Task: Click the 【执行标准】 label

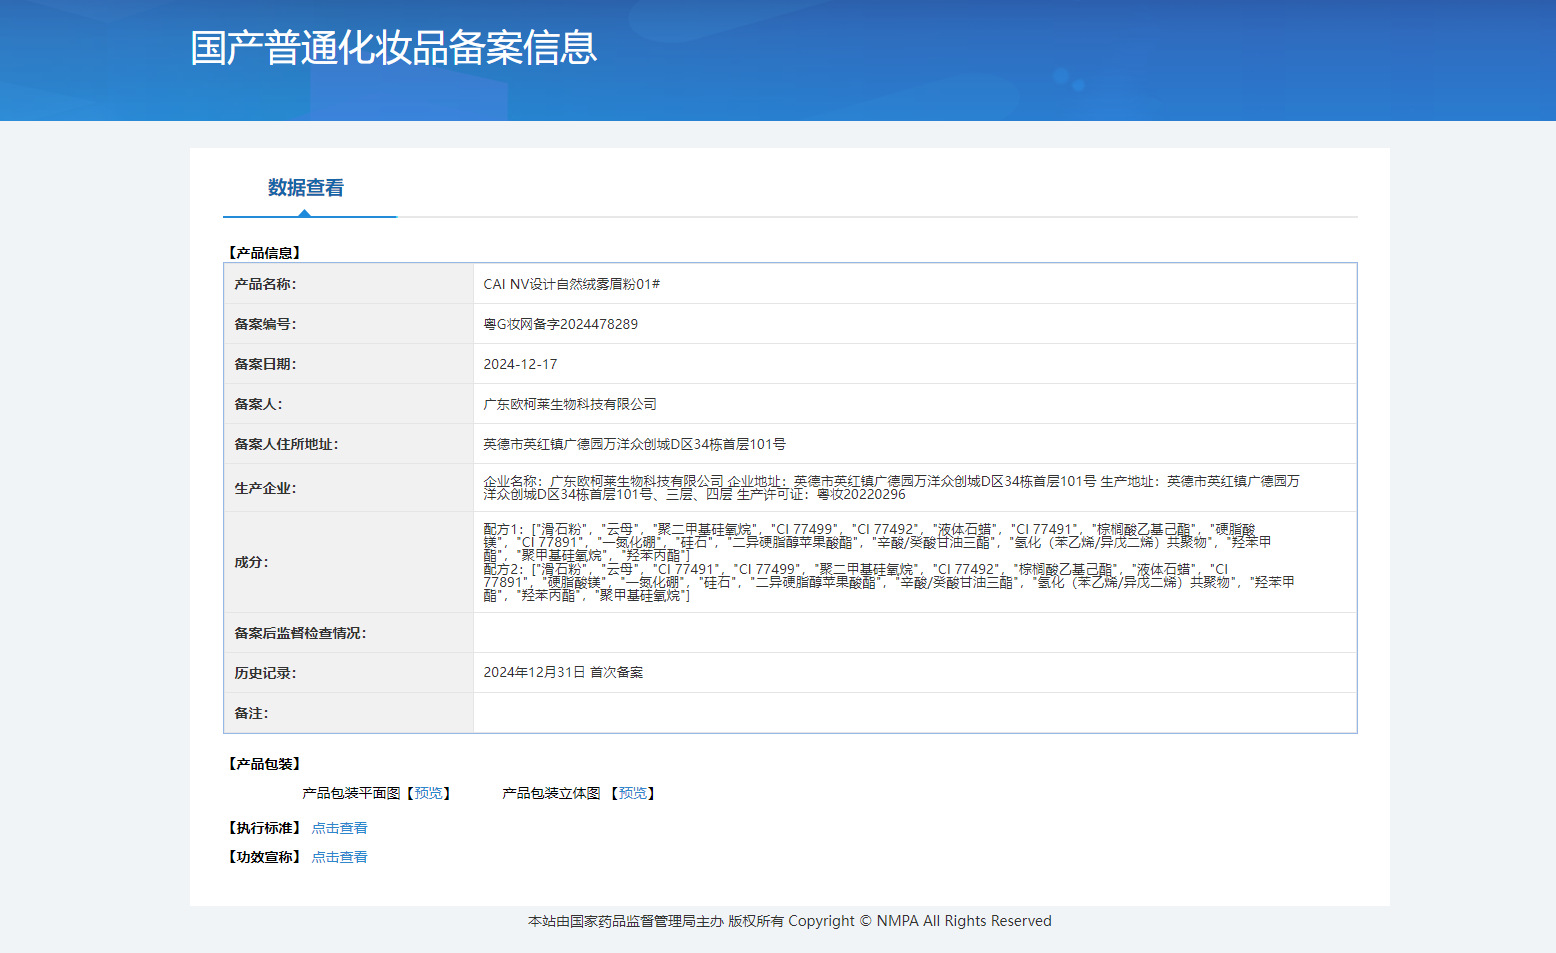Action: click(264, 828)
